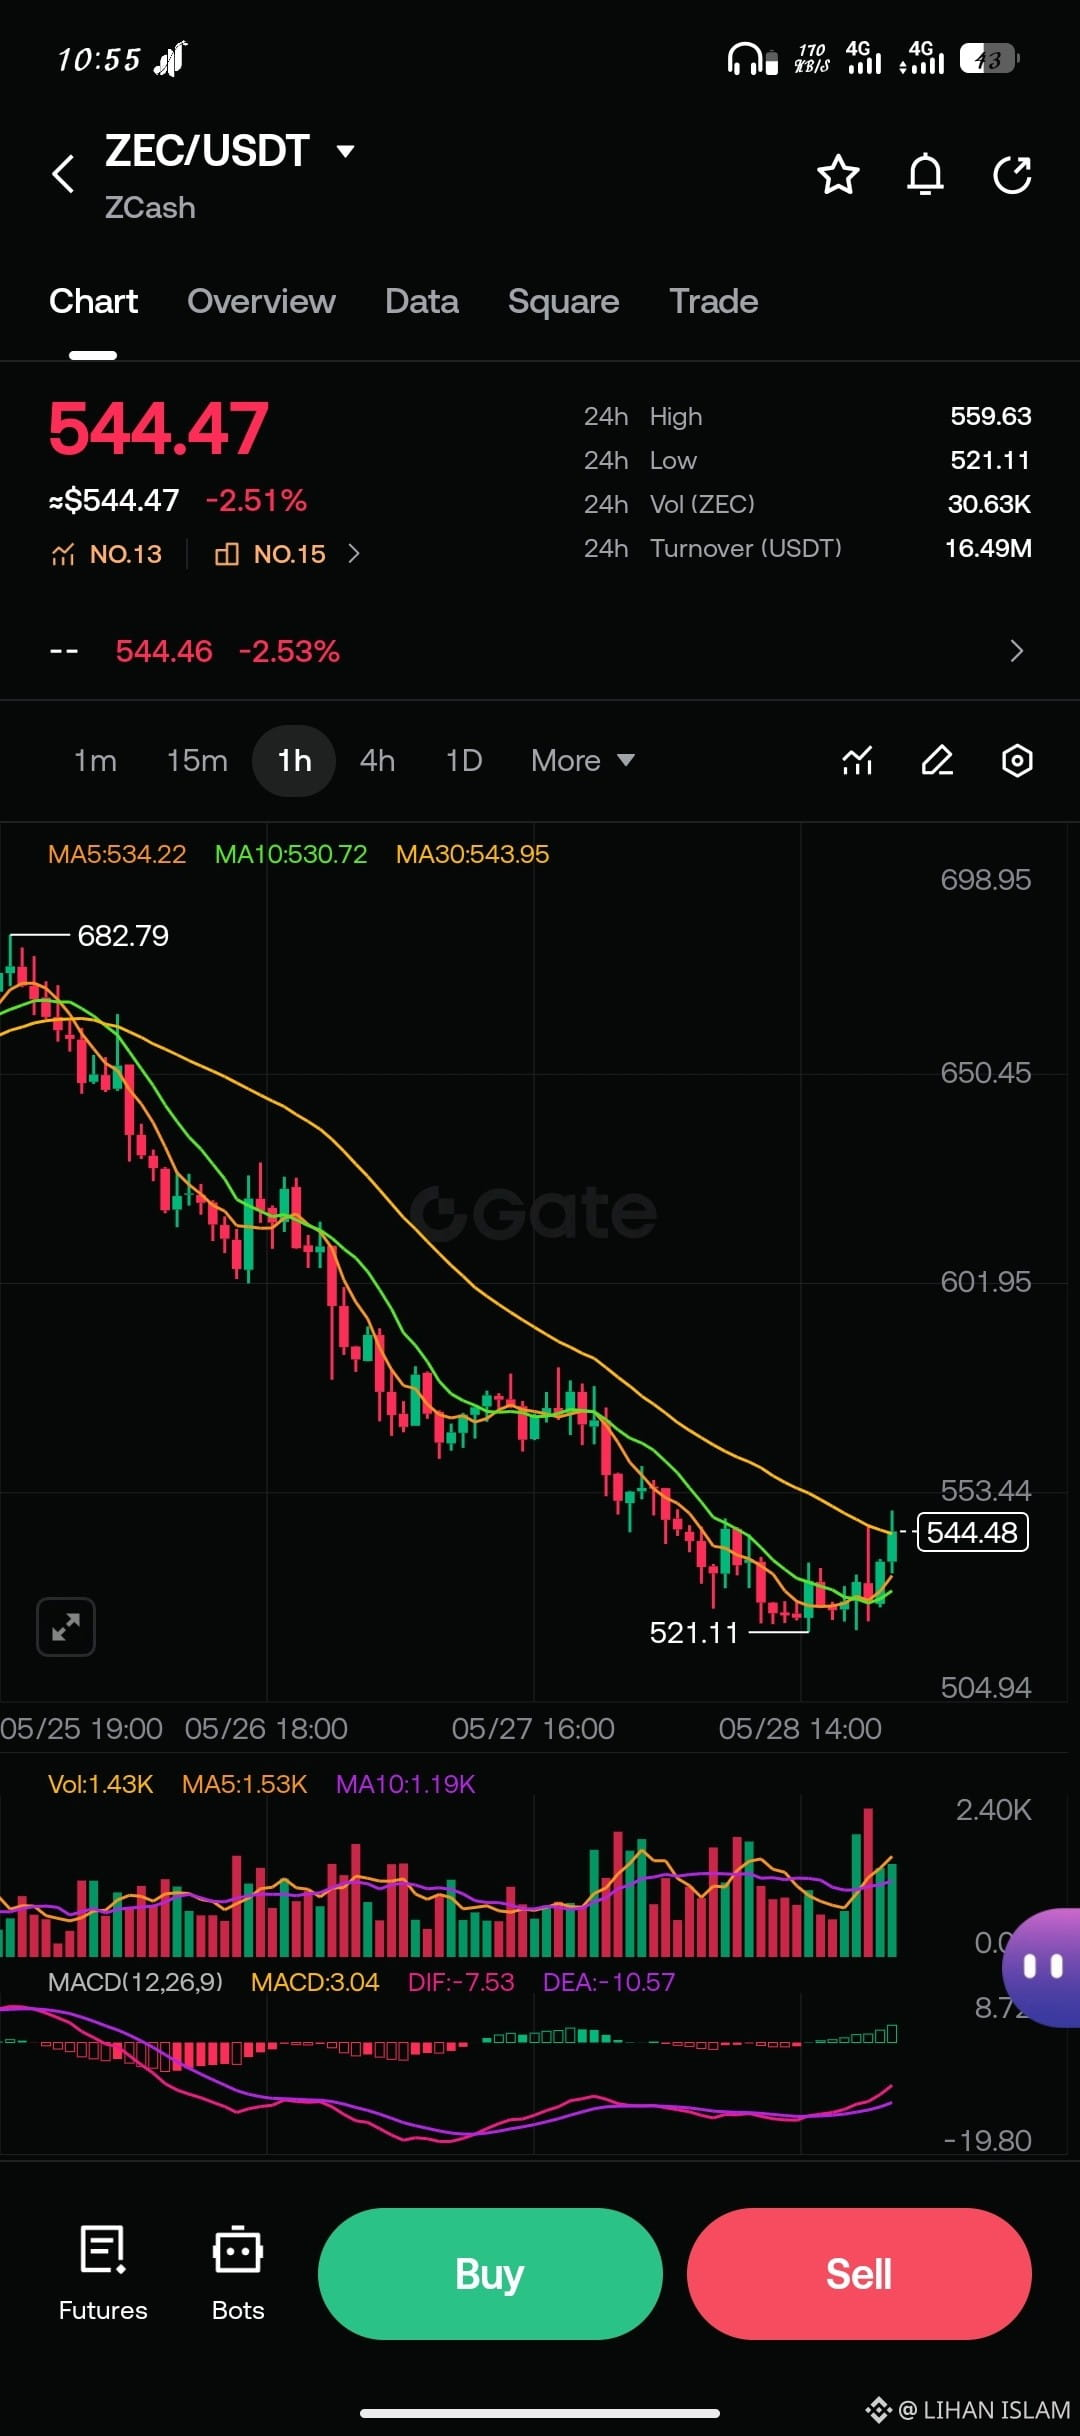This screenshot has height=2436, width=1080.
Task: Tap the floating assistant bubble
Action: click(x=1042, y=1967)
